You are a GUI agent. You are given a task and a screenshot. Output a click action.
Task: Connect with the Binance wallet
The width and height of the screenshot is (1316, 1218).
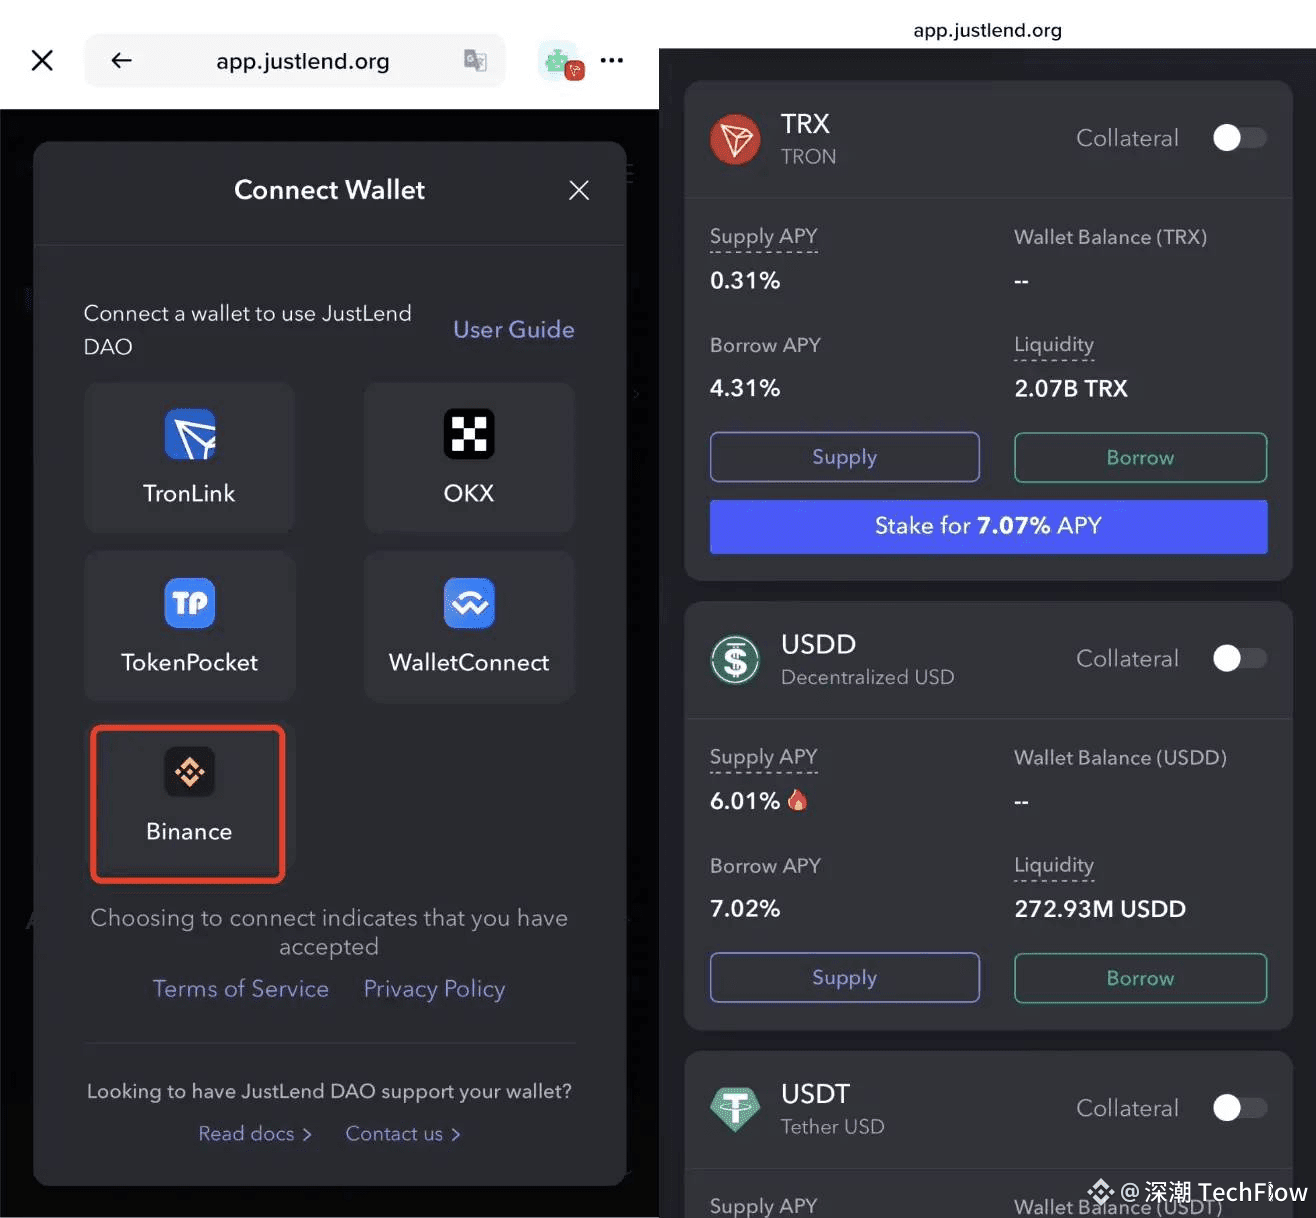(x=188, y=804)
